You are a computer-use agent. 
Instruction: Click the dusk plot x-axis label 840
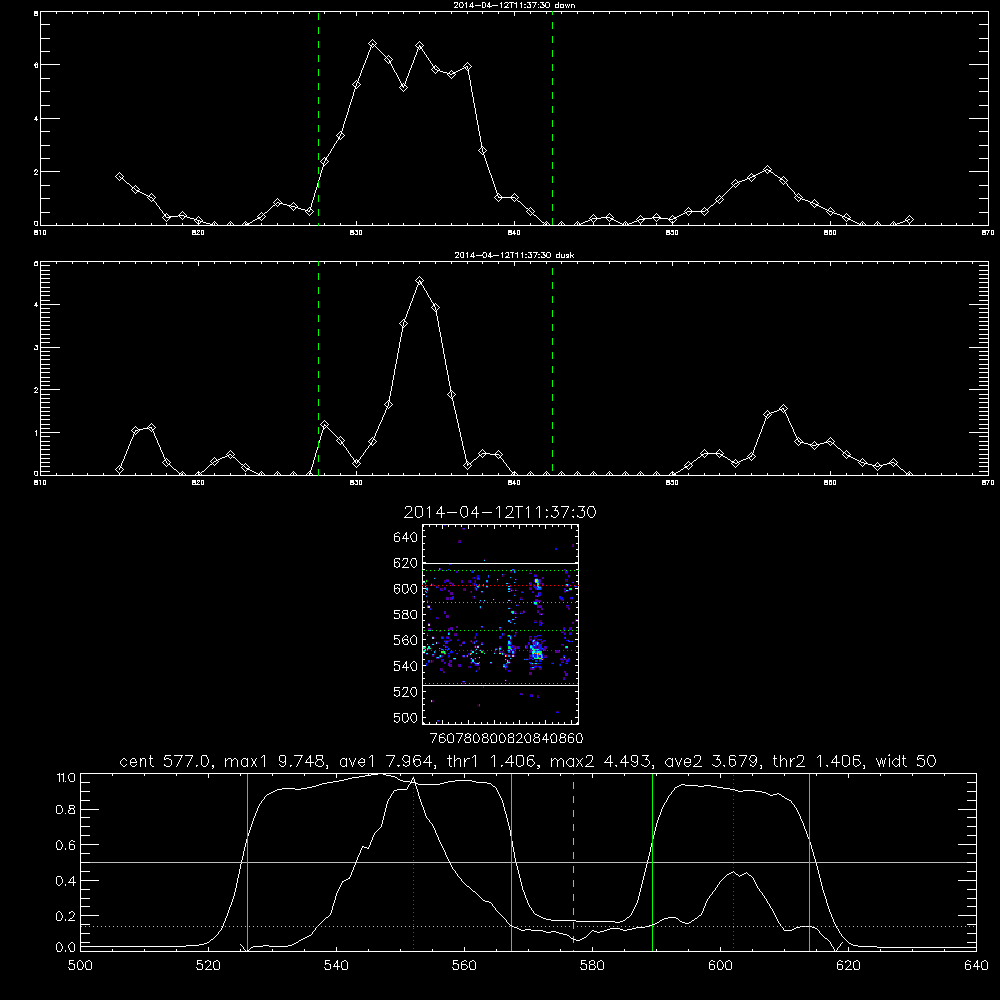click(x=514, y=483)
